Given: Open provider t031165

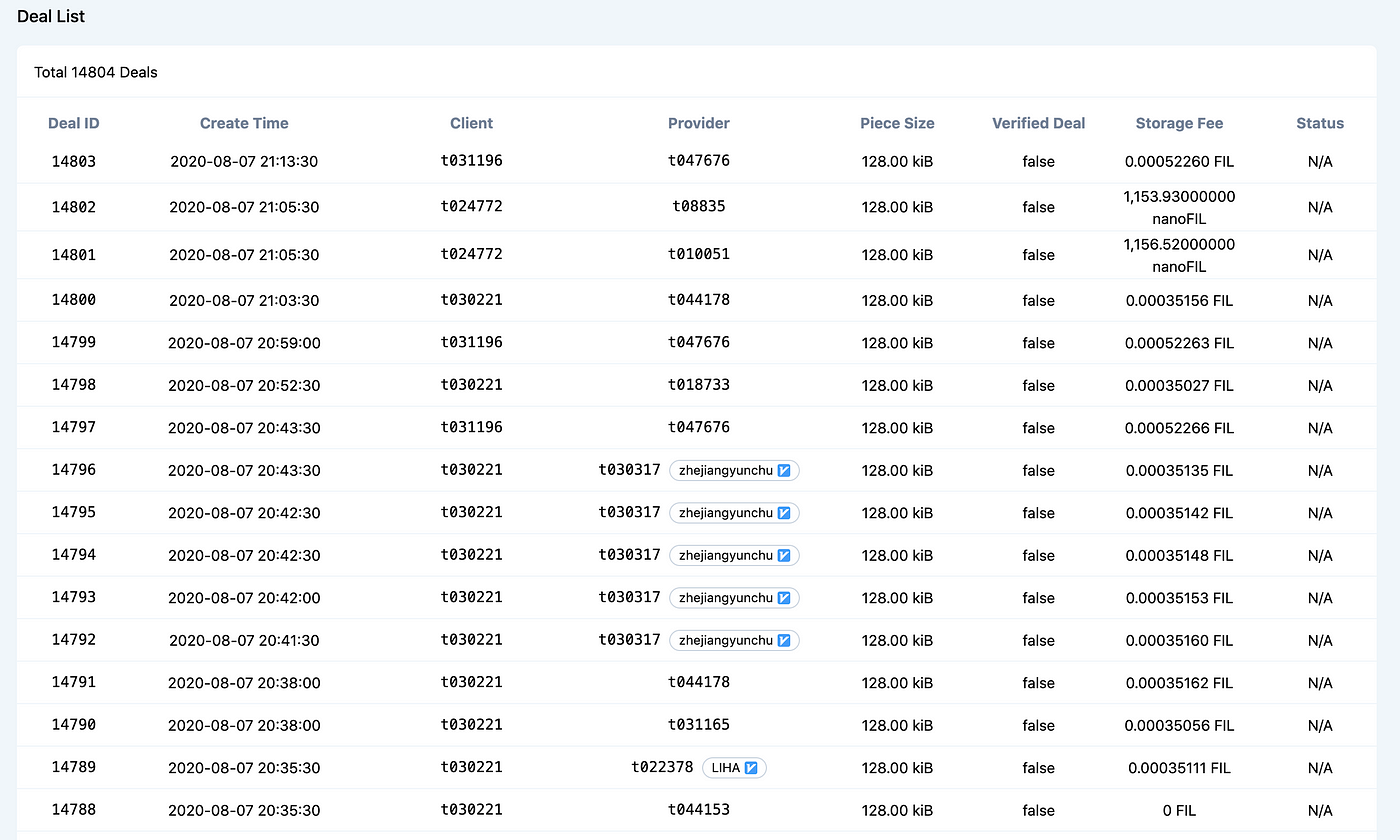Looking at the screenshot, I should (x=699, y=725).
